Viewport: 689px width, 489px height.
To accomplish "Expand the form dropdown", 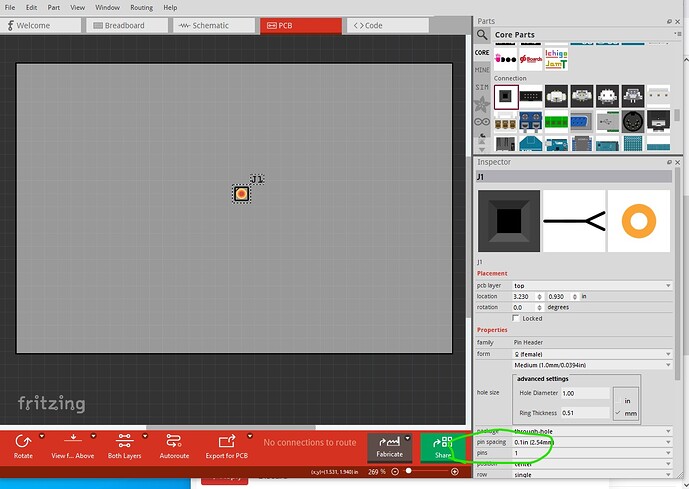I will pyautogui.click(x=591, y=353).
